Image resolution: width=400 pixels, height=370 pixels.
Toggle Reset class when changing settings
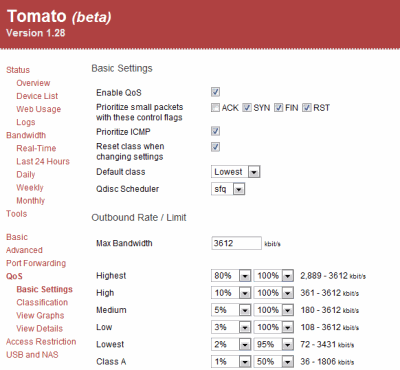(215, 147)
